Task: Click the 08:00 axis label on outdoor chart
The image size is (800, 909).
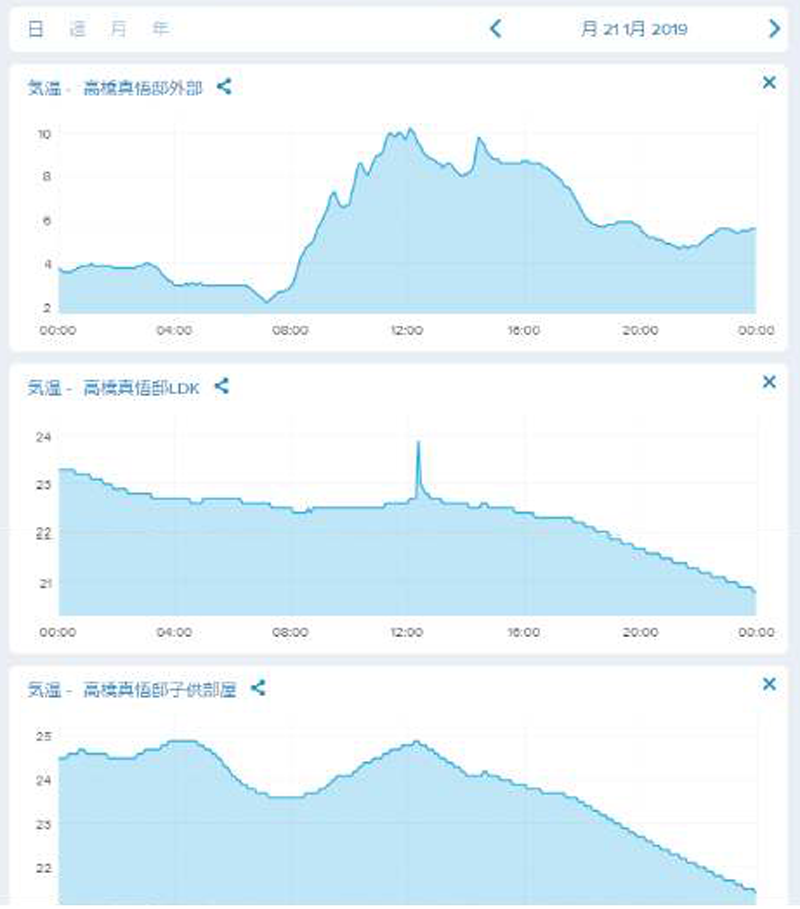Action: [291, 330]
